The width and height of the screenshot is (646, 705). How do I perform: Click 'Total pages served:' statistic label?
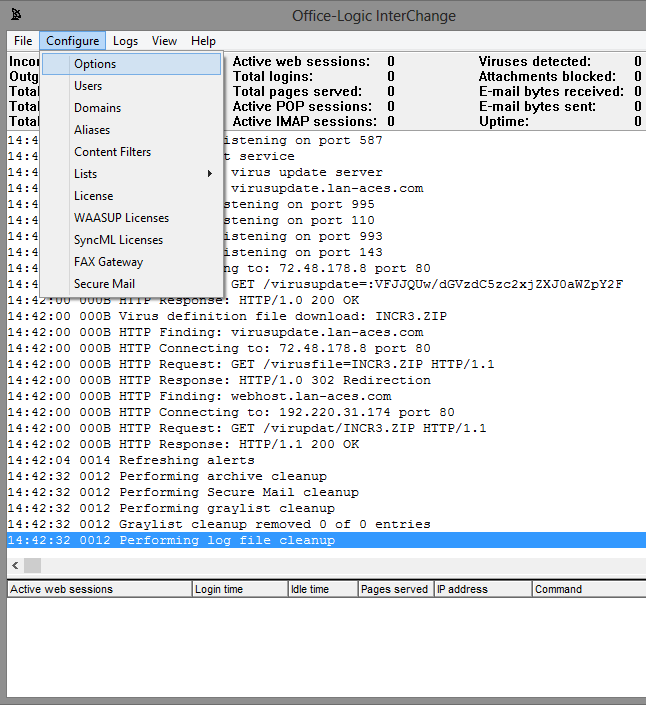click(297, 91)
